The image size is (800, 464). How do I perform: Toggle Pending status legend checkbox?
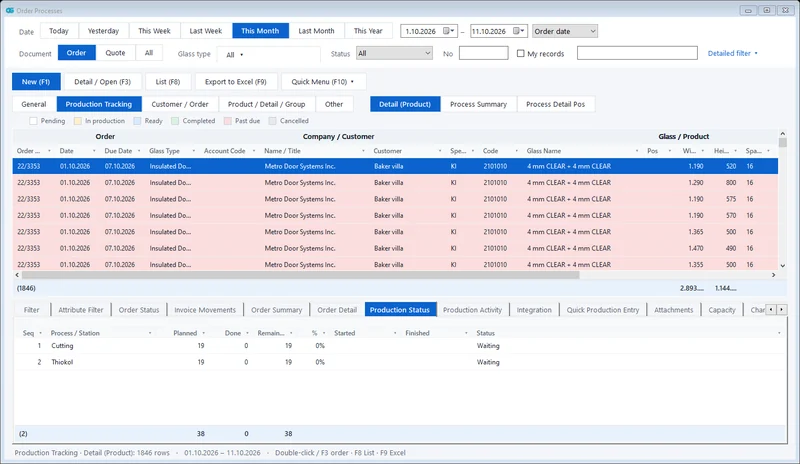click(33, 121)
